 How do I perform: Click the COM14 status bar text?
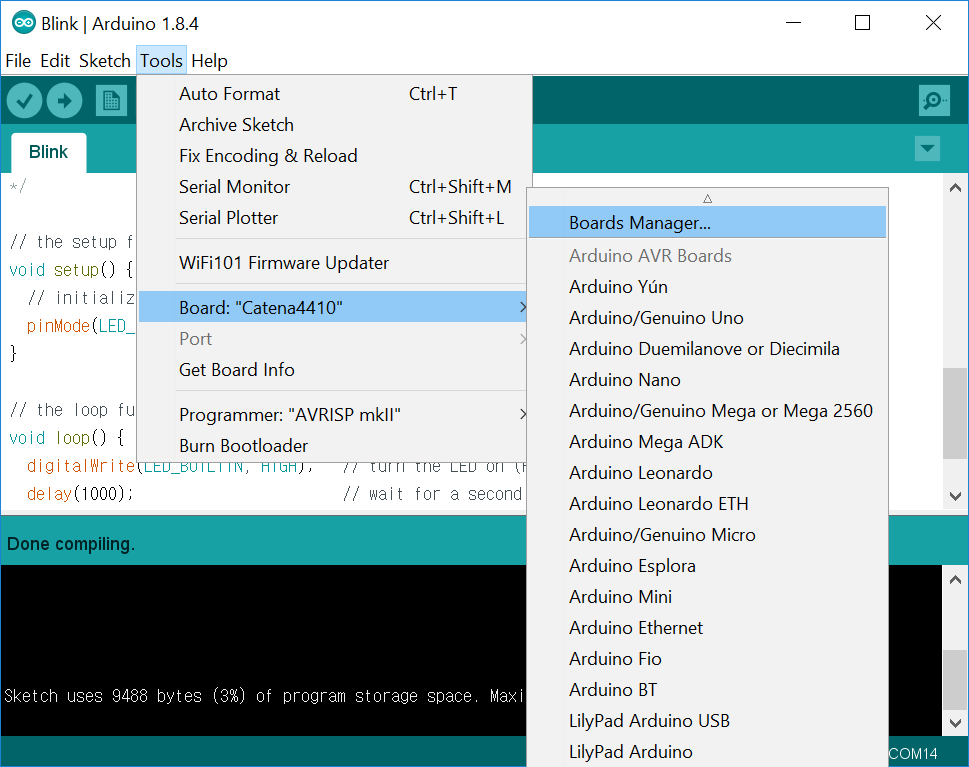click(913, 753)
